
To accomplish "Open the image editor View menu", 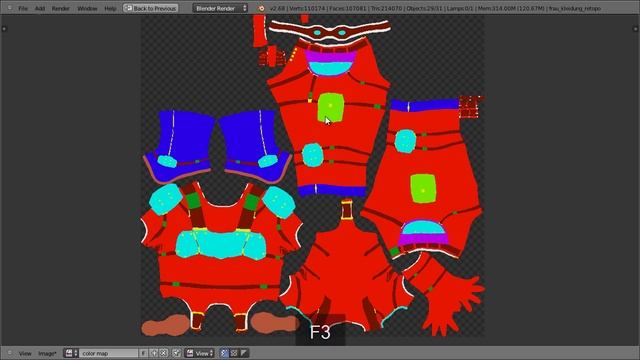I will tap(25, 353).
